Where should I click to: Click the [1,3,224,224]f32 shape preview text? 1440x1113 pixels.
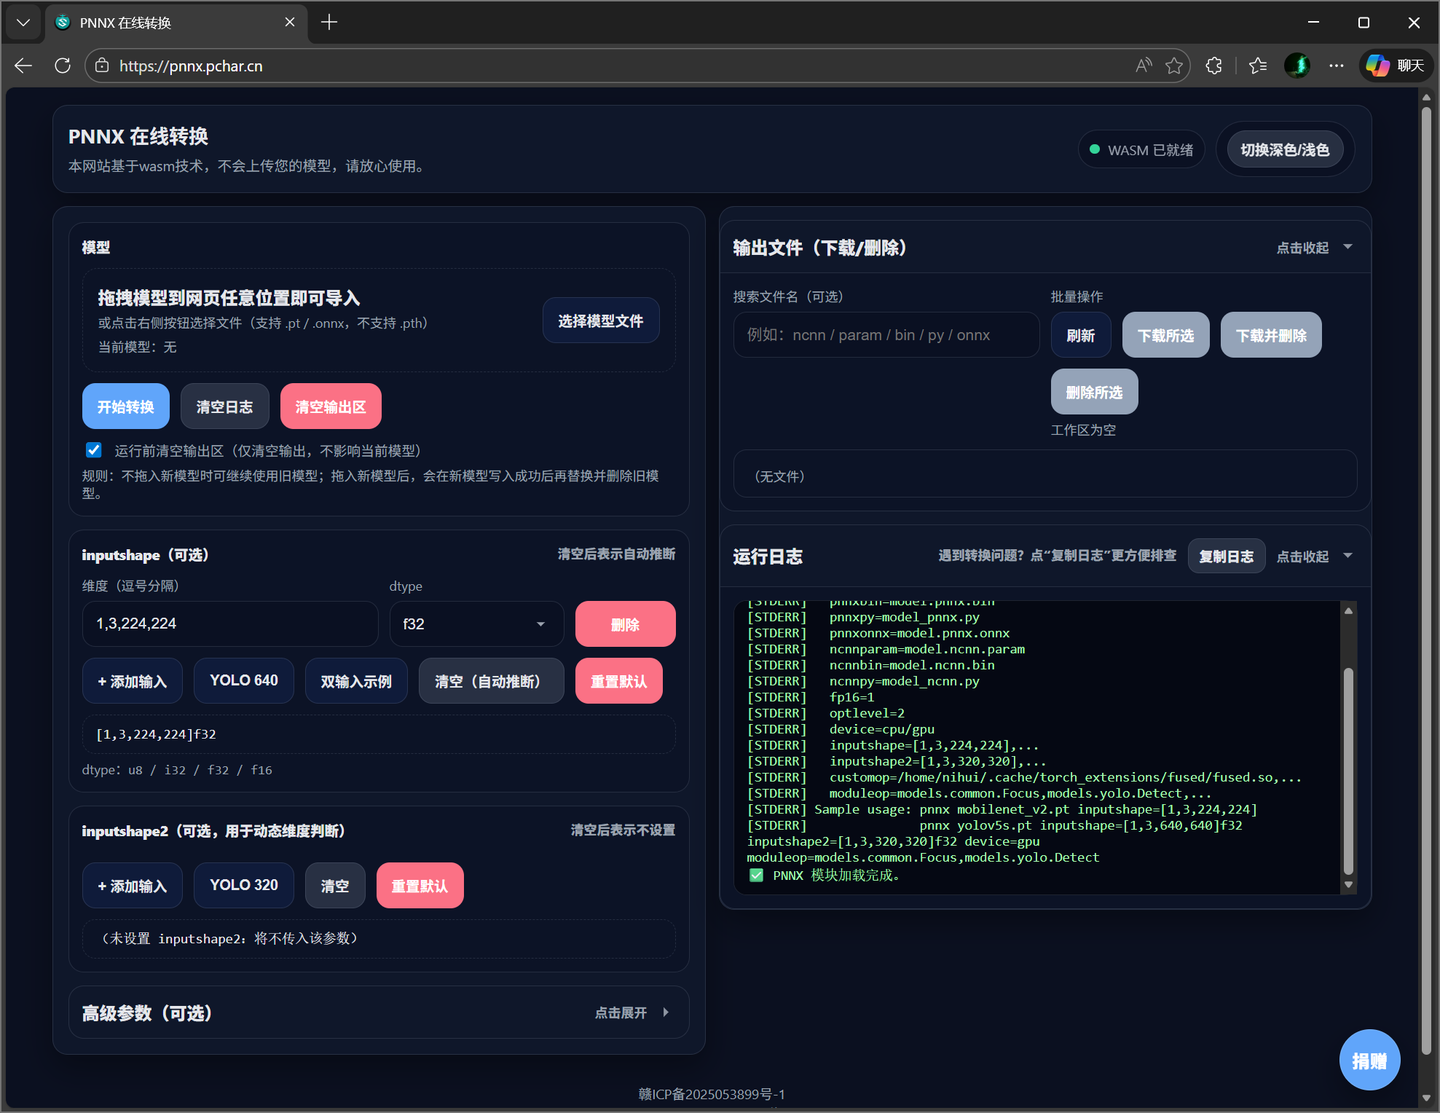(x=156, y=734)
